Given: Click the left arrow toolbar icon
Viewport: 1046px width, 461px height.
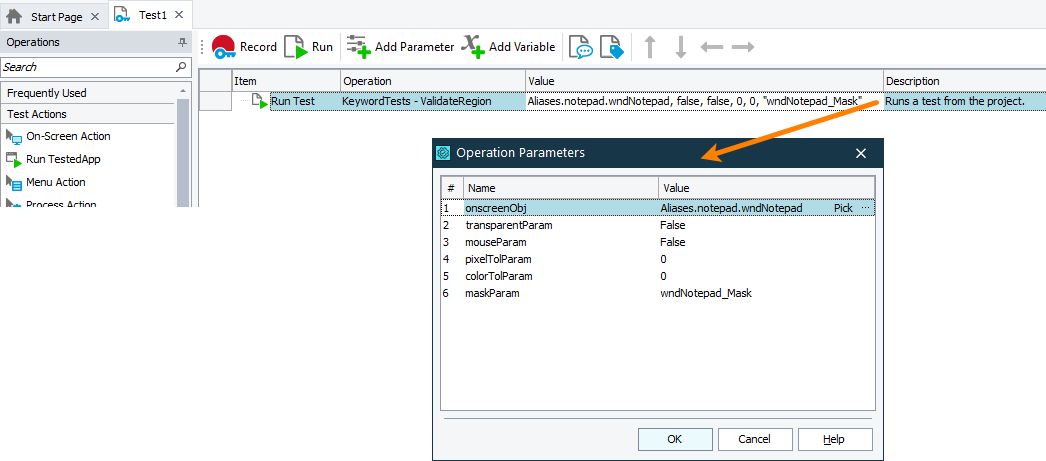Looking at the screenshot, I should tap(712, 47).
